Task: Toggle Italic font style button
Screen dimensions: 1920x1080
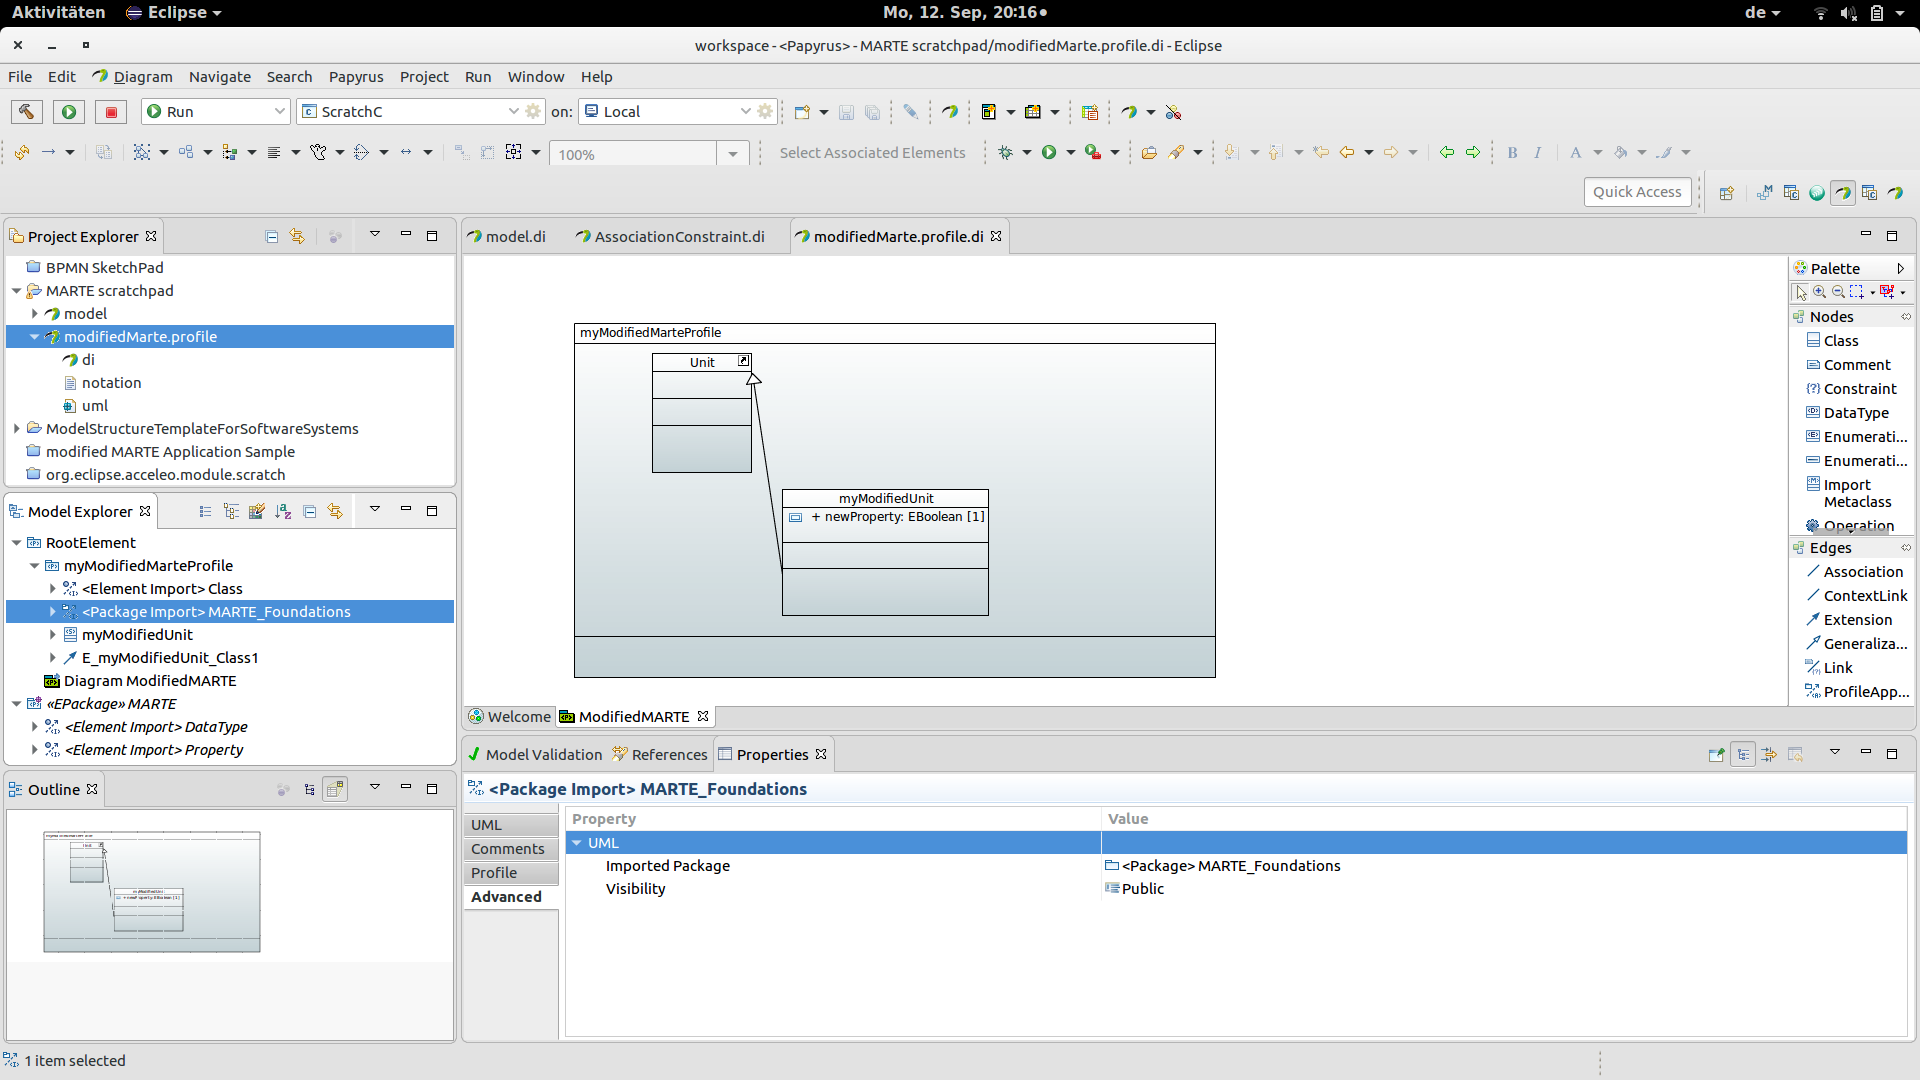Action: [x=1538, y=153]
